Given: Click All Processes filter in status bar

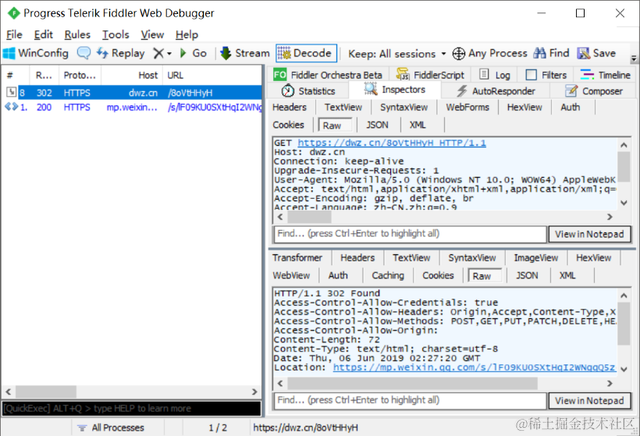Looking at the screenshot, I should (111, 428).
